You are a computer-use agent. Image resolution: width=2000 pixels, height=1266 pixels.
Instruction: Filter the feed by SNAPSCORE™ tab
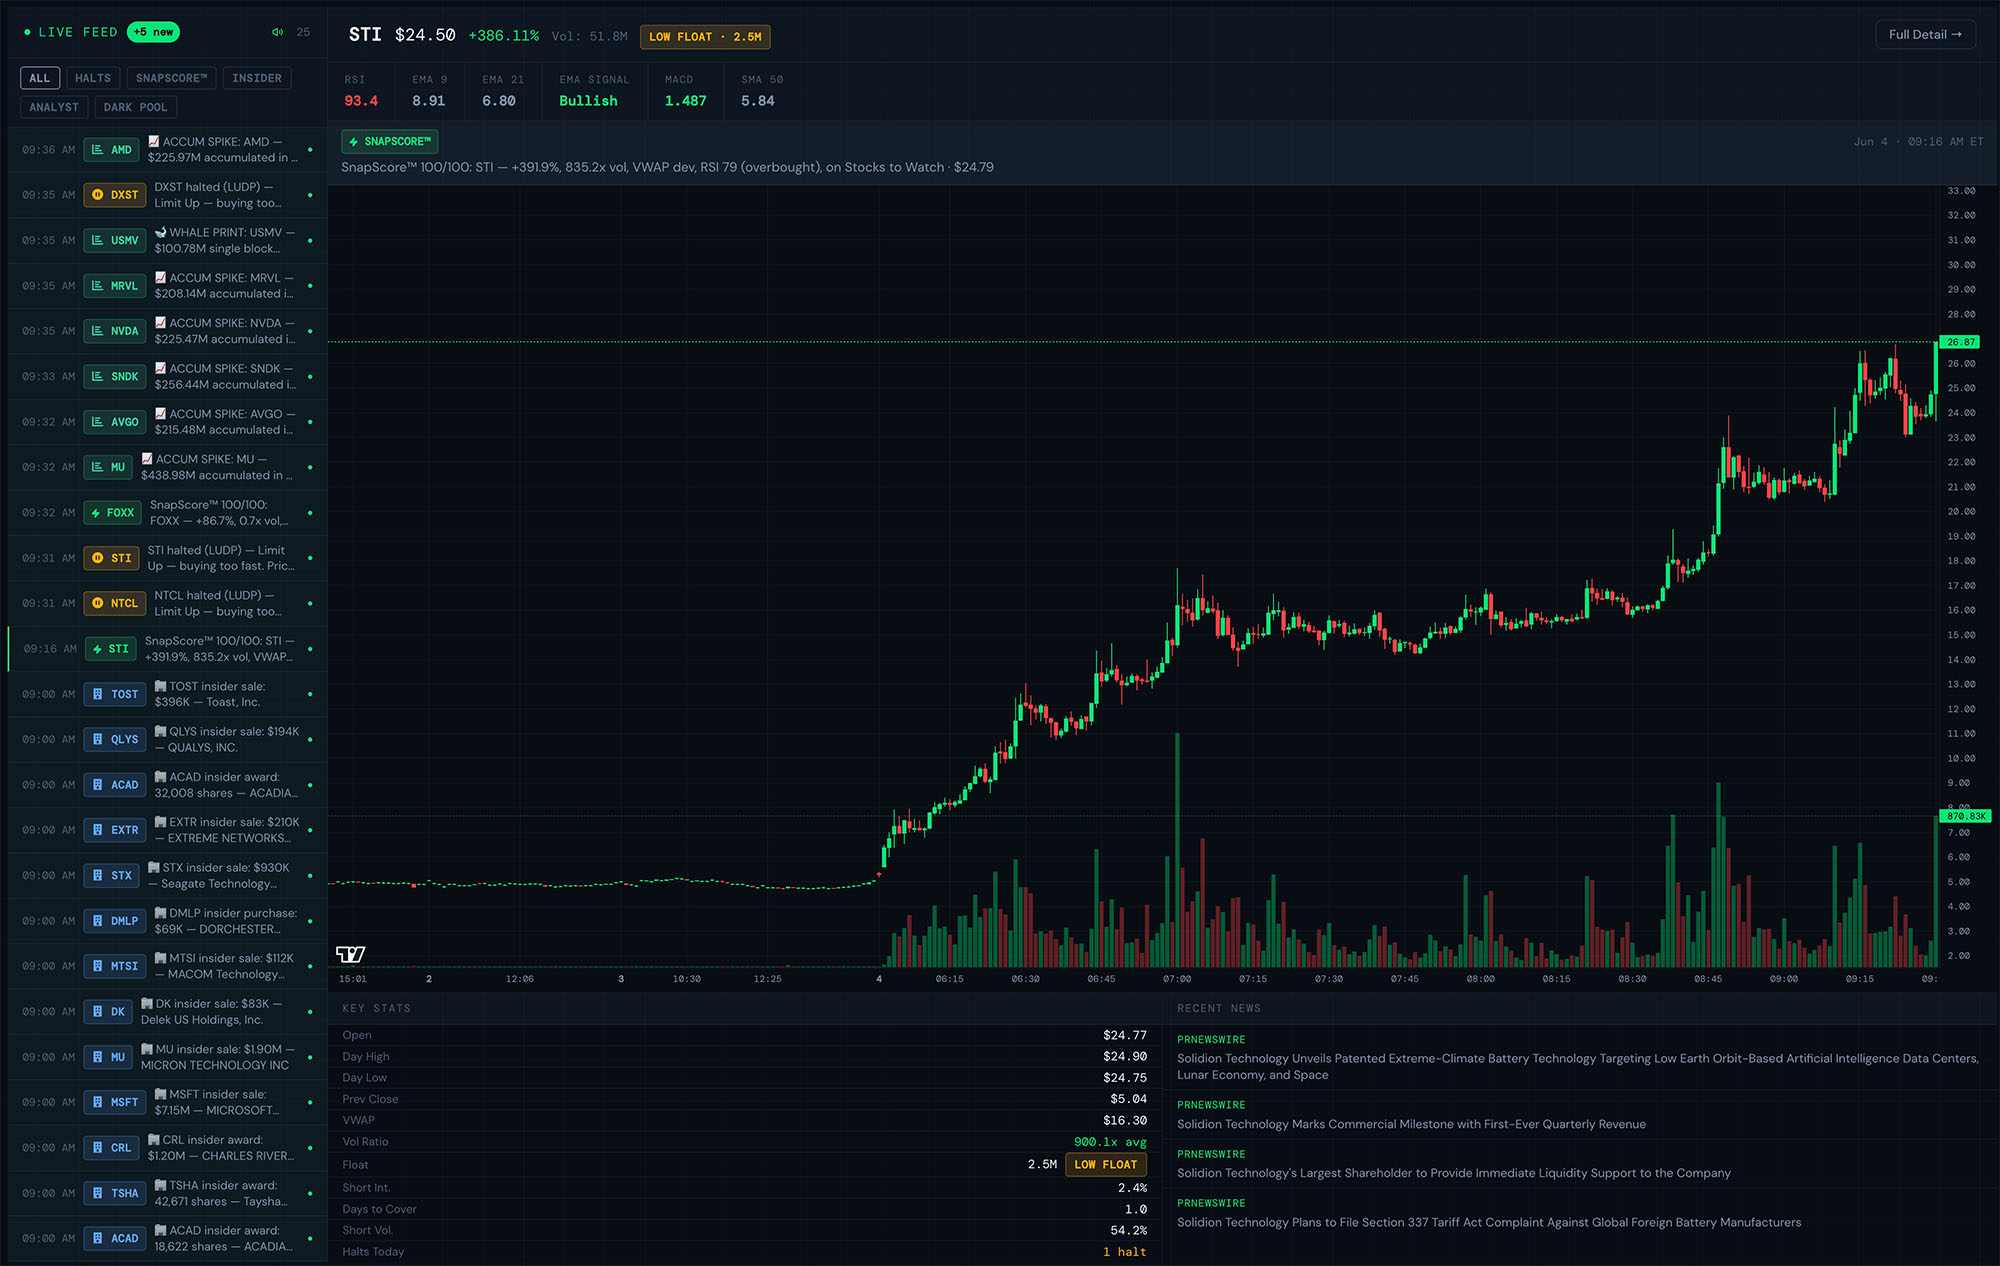click(171, 78)
